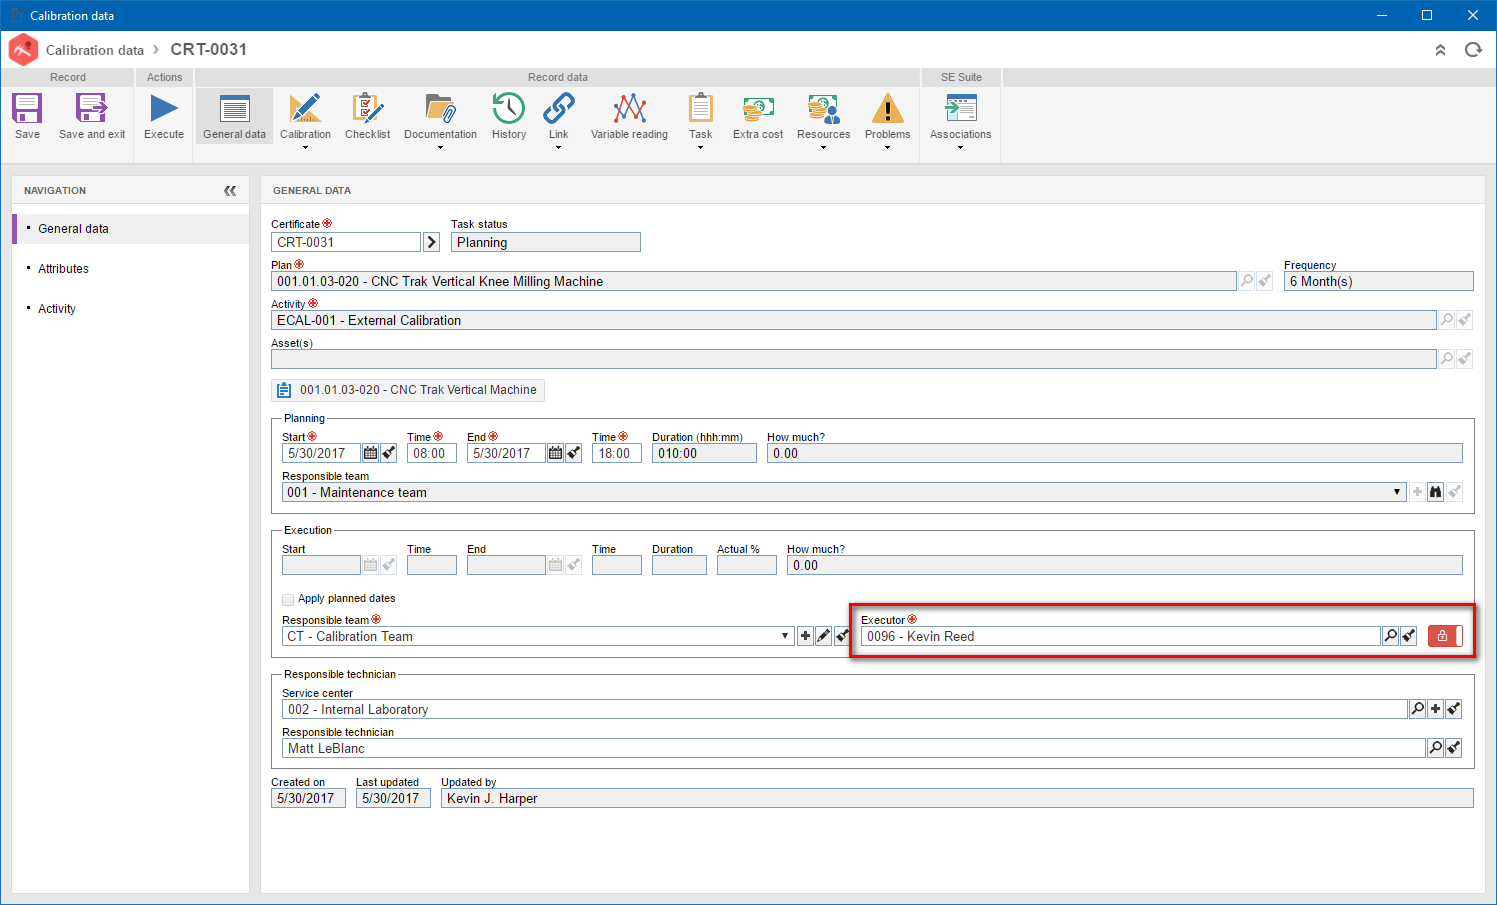Viewport: 1497px width, 905px height.
Task: Click the planned End date 5/30/2017 field
Action: [x=506, y=453]
